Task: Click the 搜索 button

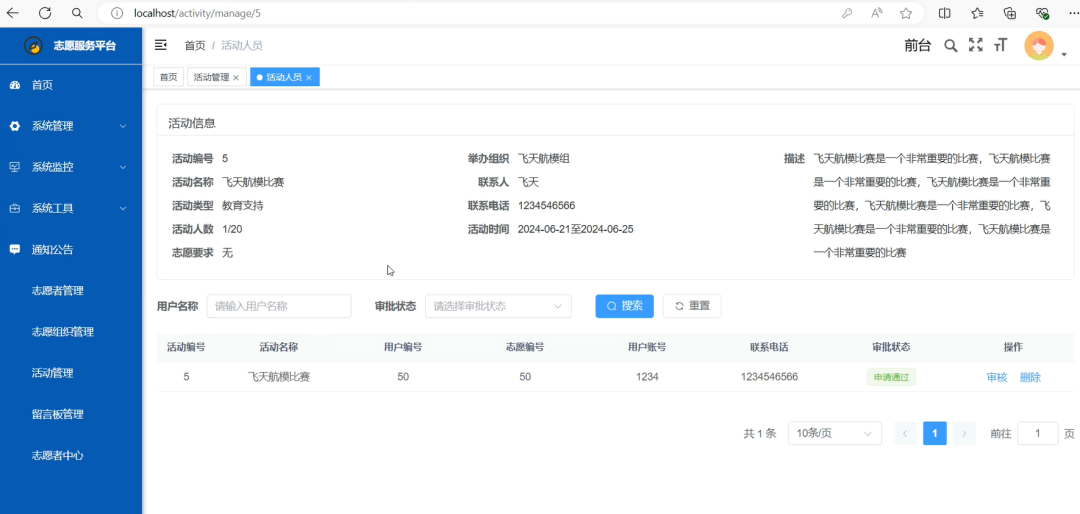Action: tap(625, 306)
